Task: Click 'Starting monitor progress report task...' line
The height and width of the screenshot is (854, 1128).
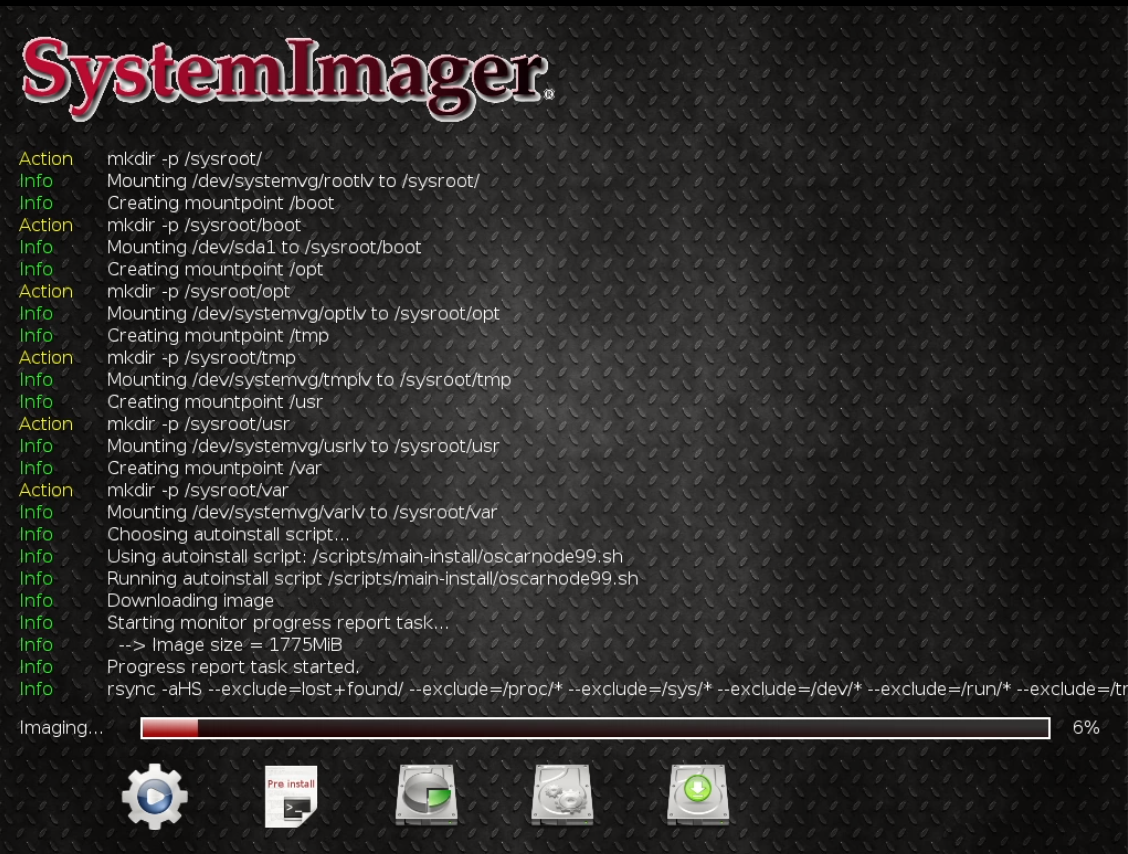Action: point(278,623)
